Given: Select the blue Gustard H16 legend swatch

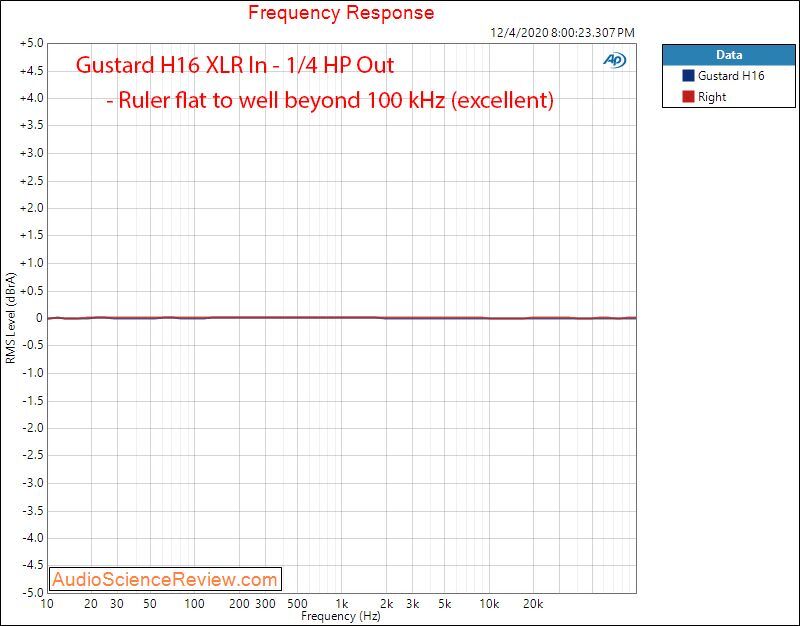Looking at the screenshot, I should 688,76.
